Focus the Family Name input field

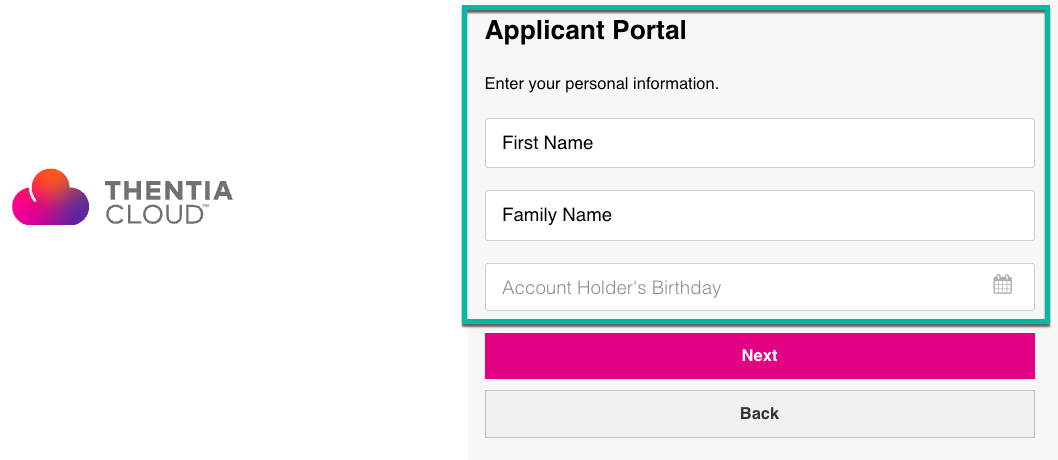760,215
